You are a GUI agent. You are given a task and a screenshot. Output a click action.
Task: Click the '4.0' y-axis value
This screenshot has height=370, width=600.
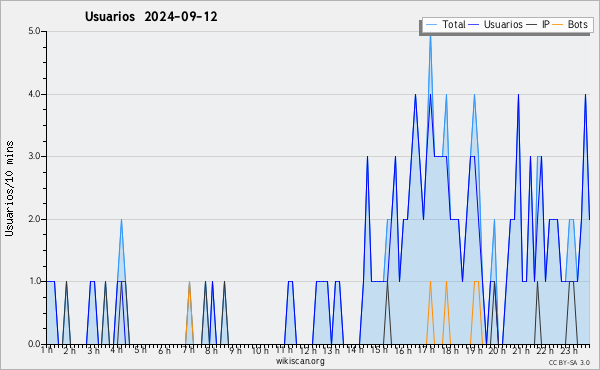click(x=34, y=94)
